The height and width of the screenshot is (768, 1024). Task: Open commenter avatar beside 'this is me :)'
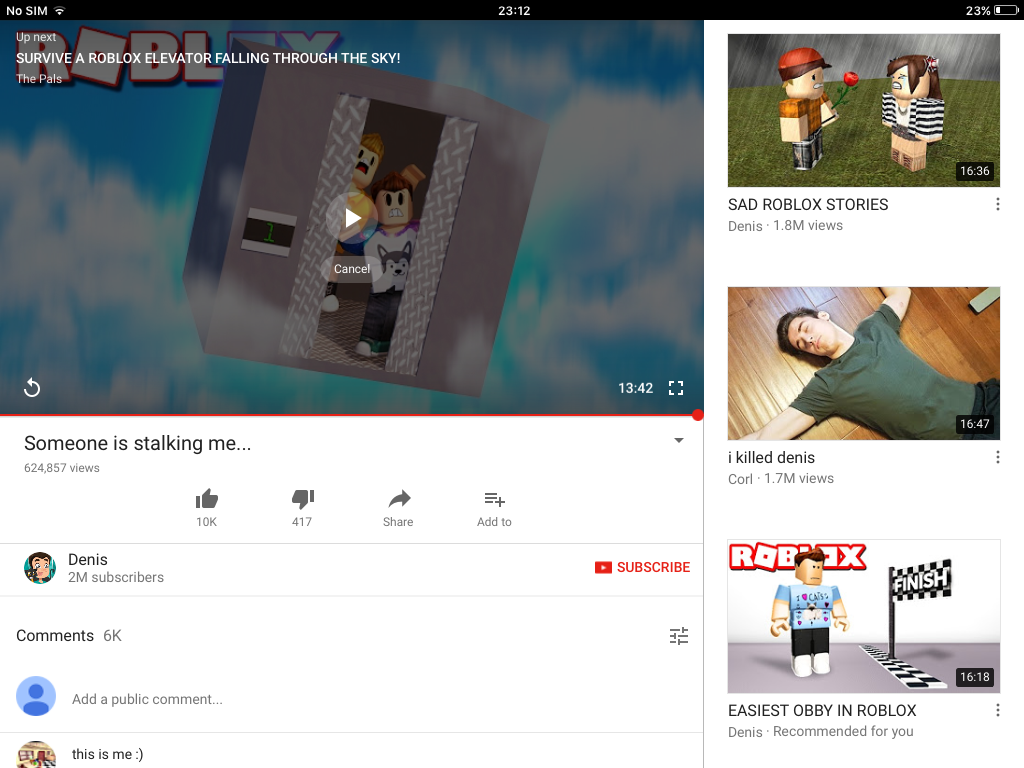point(36,754)
